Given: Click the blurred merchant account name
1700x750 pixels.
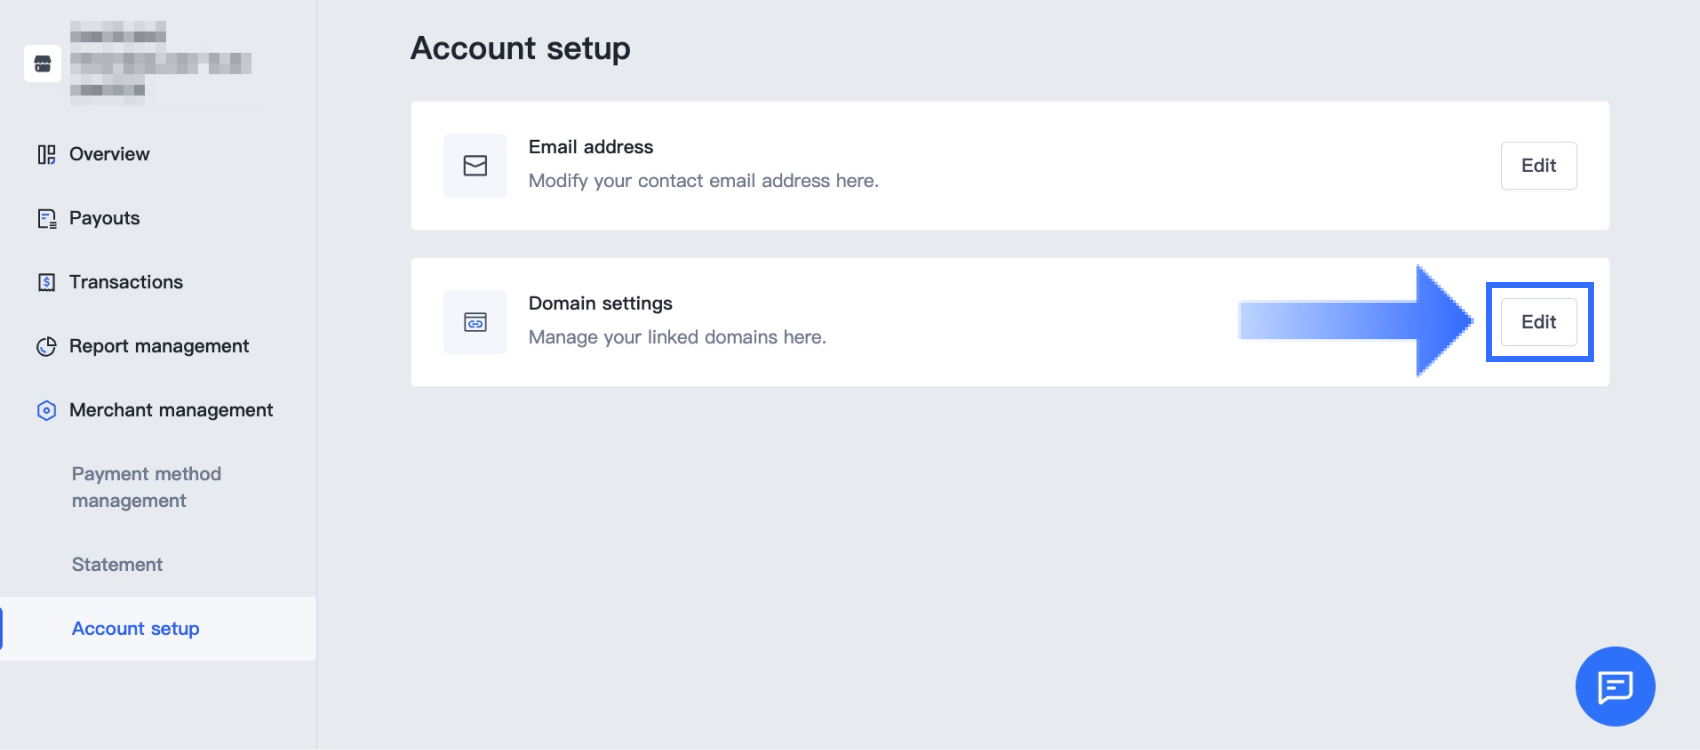Looking at the screenshot, I should pos(160,63).
